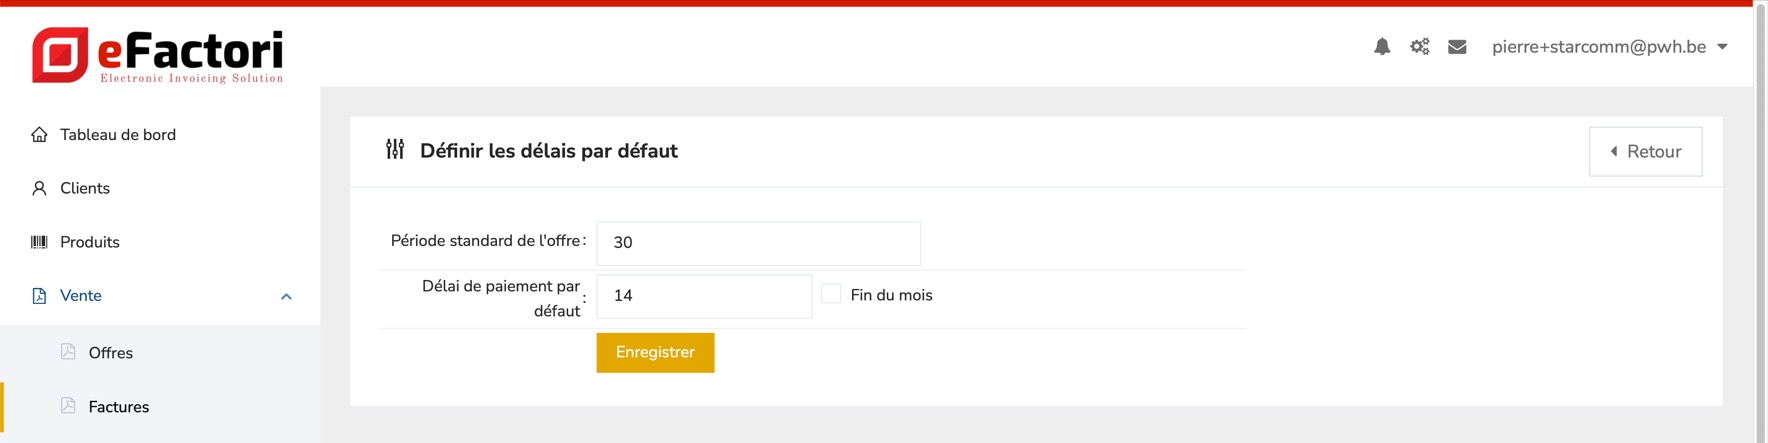Image resolution: width=1768 pixels, height=443 pixels.
Task: Click the document icon beside Offres
Action: tap(68, 352)
